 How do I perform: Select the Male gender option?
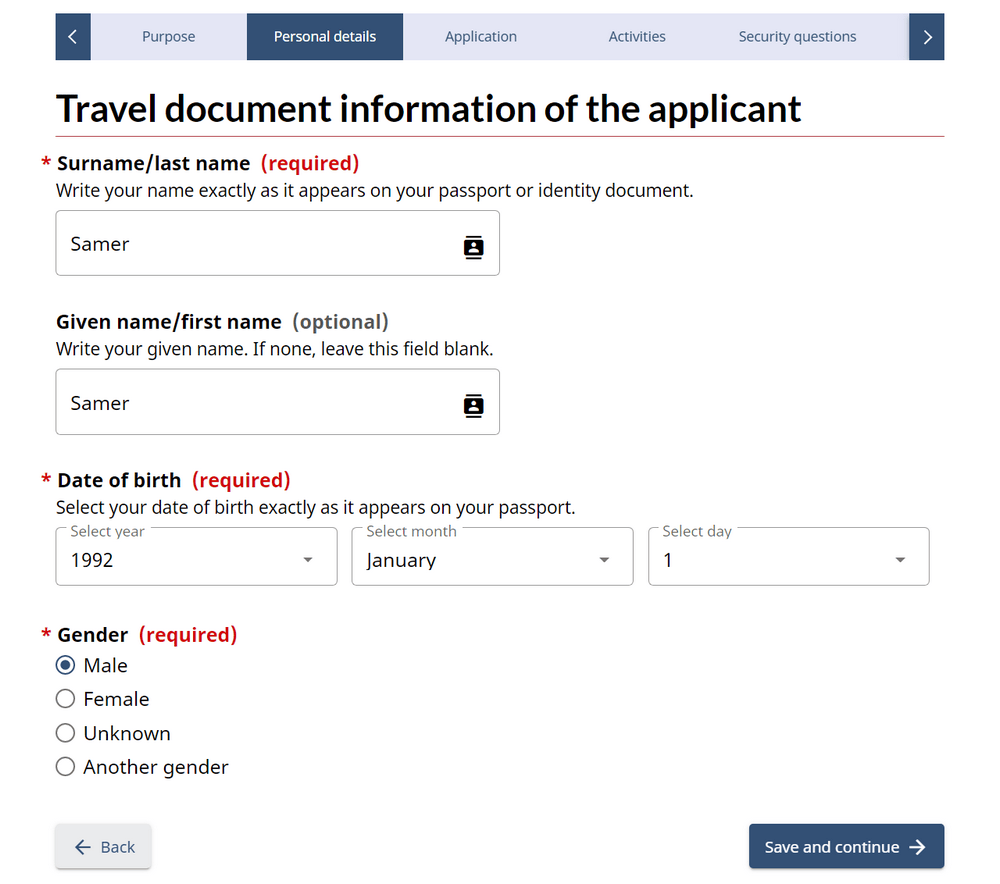[x=66, y=666]
